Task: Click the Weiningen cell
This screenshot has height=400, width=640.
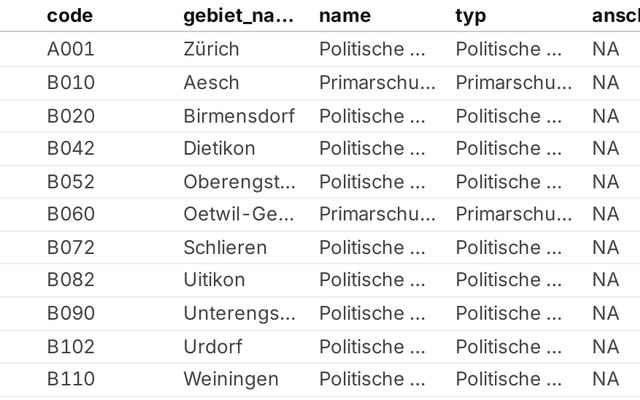Action: (x=231, y=379)
